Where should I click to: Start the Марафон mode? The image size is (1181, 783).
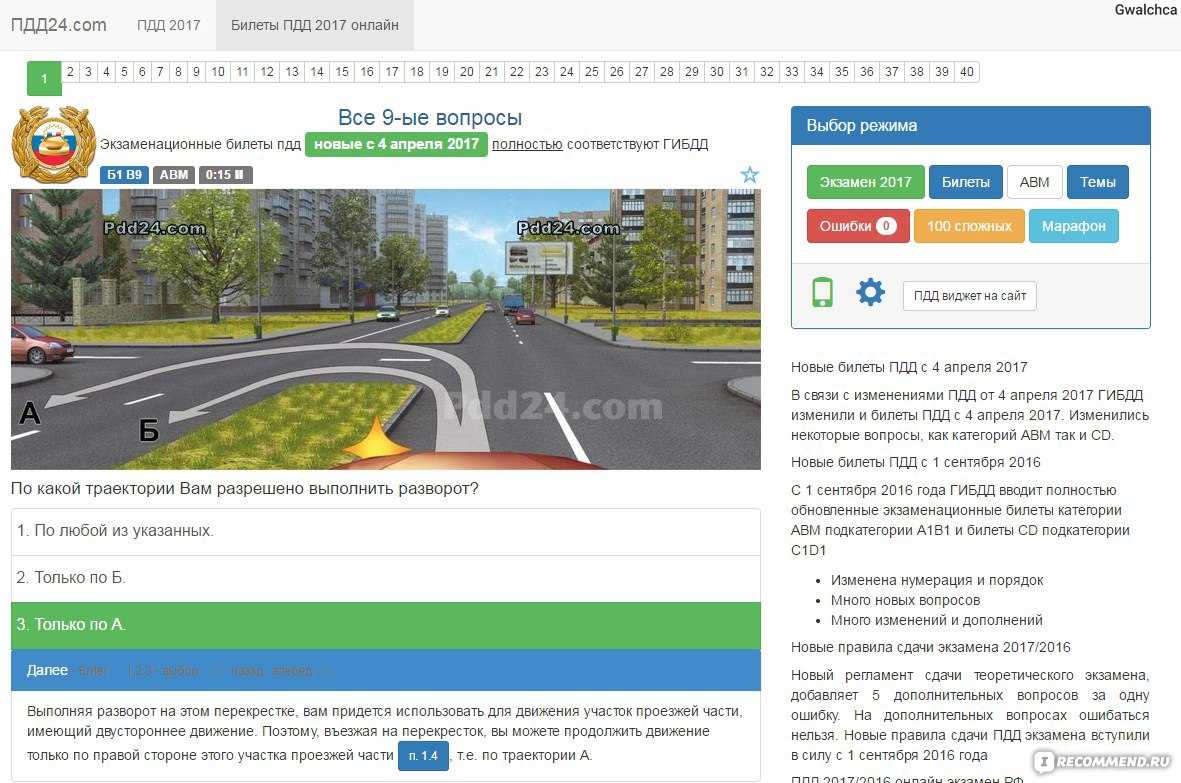coord(1073,226)
